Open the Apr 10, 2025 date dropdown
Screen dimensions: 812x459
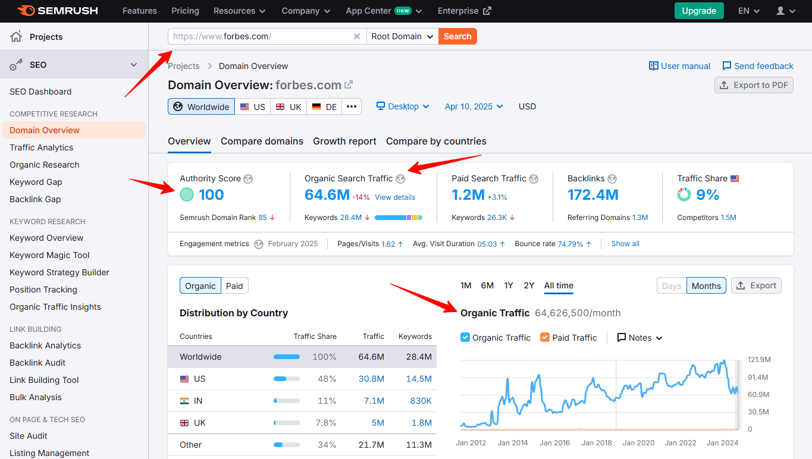pos(474,106)
